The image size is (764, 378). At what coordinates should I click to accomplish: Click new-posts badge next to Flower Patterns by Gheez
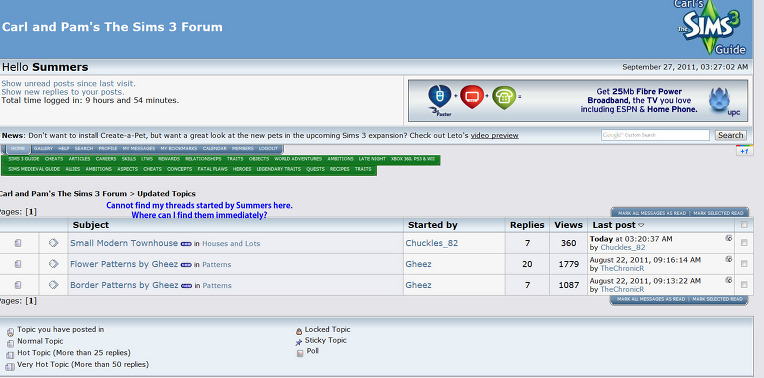tap(186, 265)
